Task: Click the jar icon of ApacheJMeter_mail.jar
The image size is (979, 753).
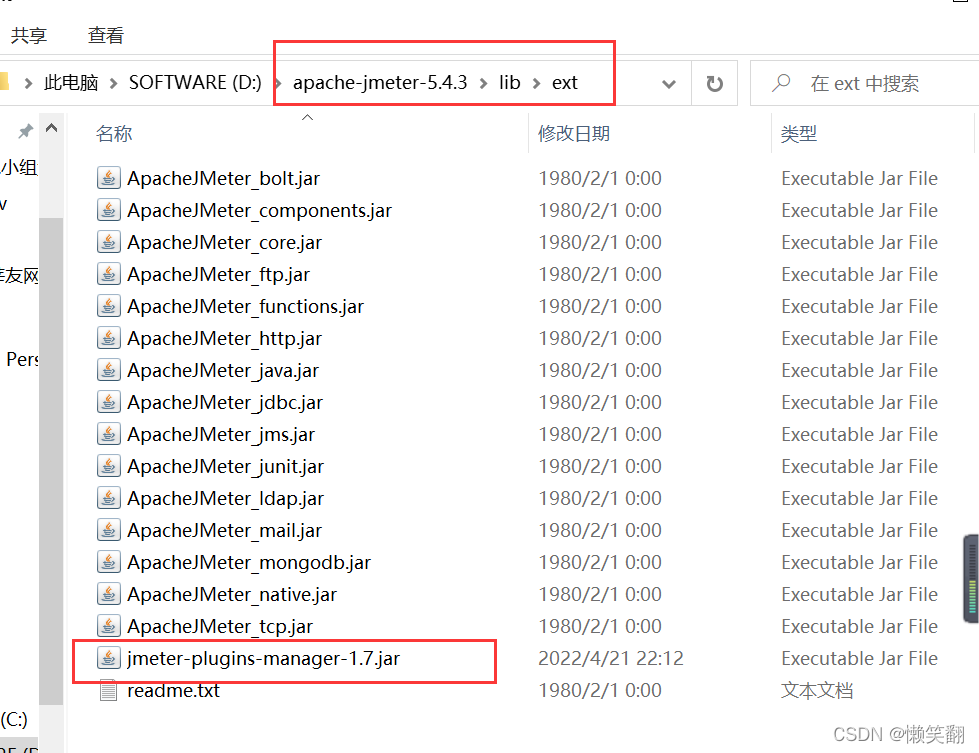Action: (x=109, y=530)
